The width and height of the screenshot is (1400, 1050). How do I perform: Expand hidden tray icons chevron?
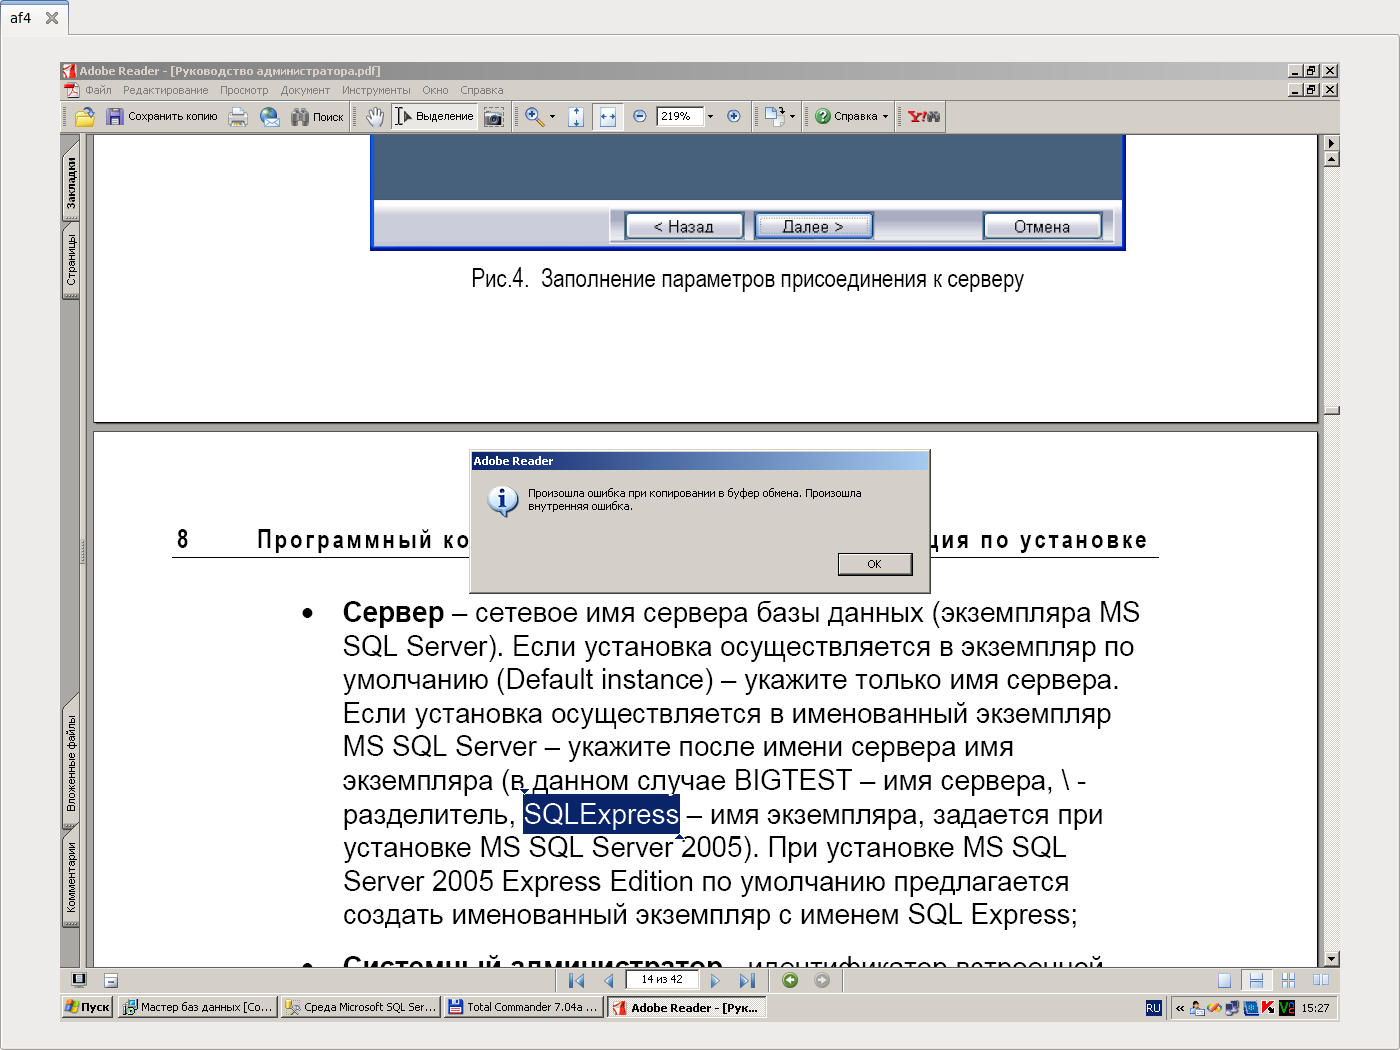pos(1180,1008)
